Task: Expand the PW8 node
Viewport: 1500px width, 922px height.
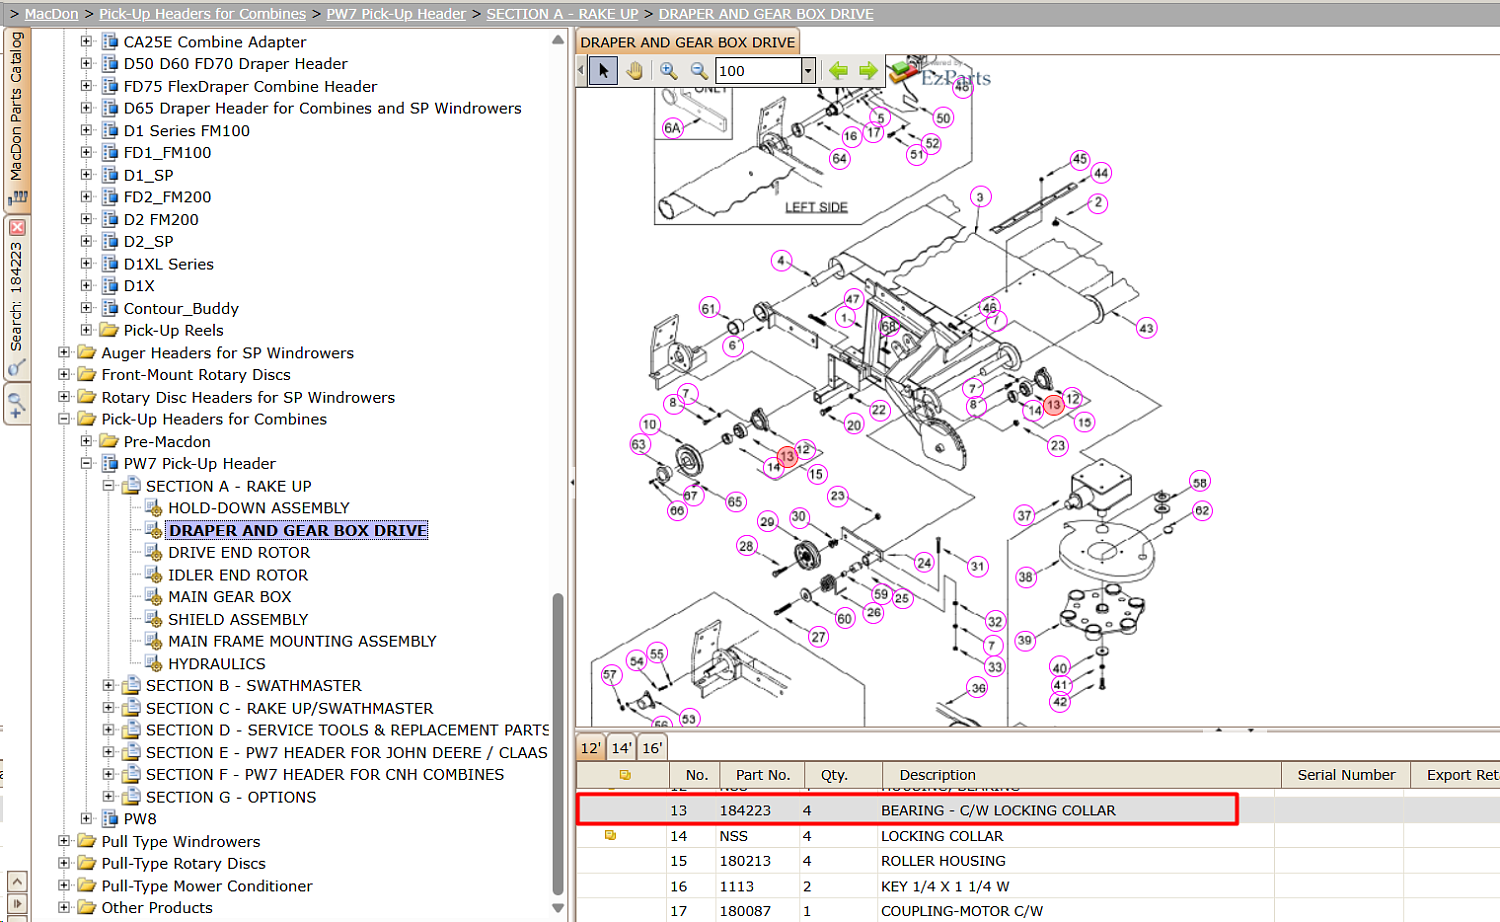Action: point(86,819)
